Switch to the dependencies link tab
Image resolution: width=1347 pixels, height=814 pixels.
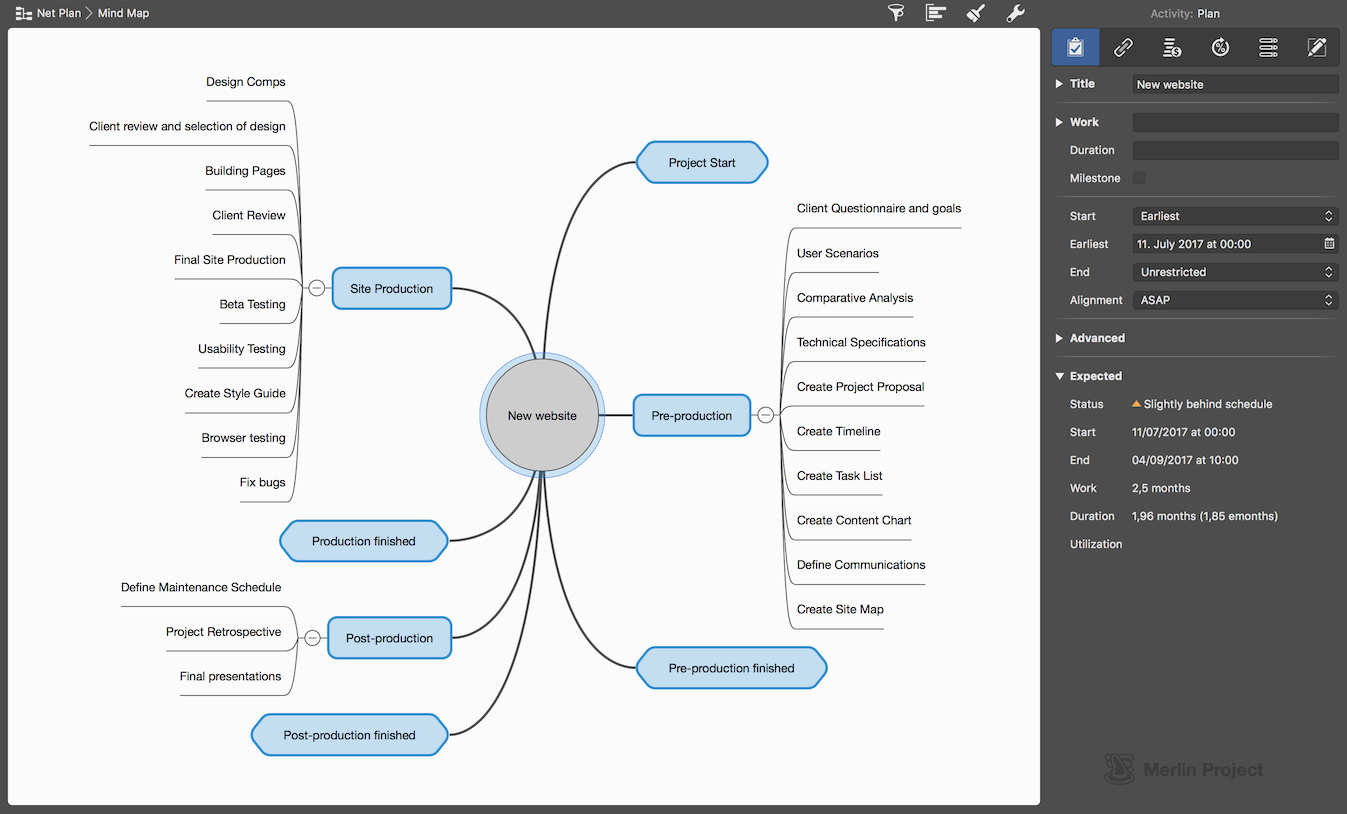1124,47
